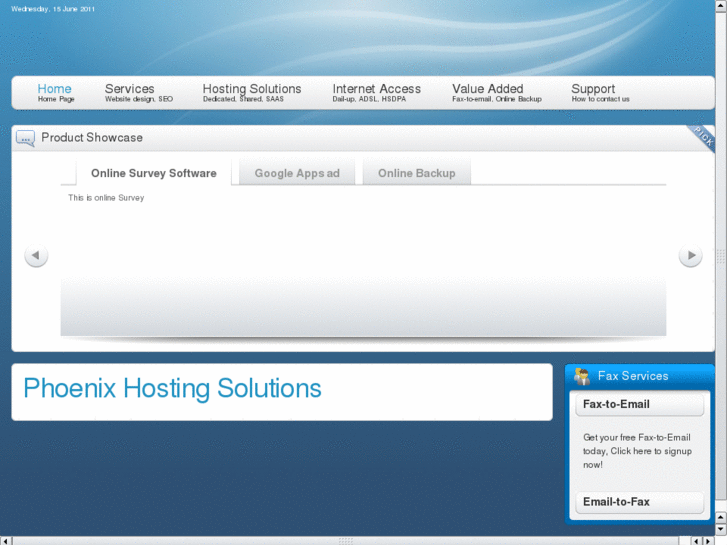This screenshot has width=727, height=545.
Task: Click the Fax Services panel title
Action: (633, 376)
